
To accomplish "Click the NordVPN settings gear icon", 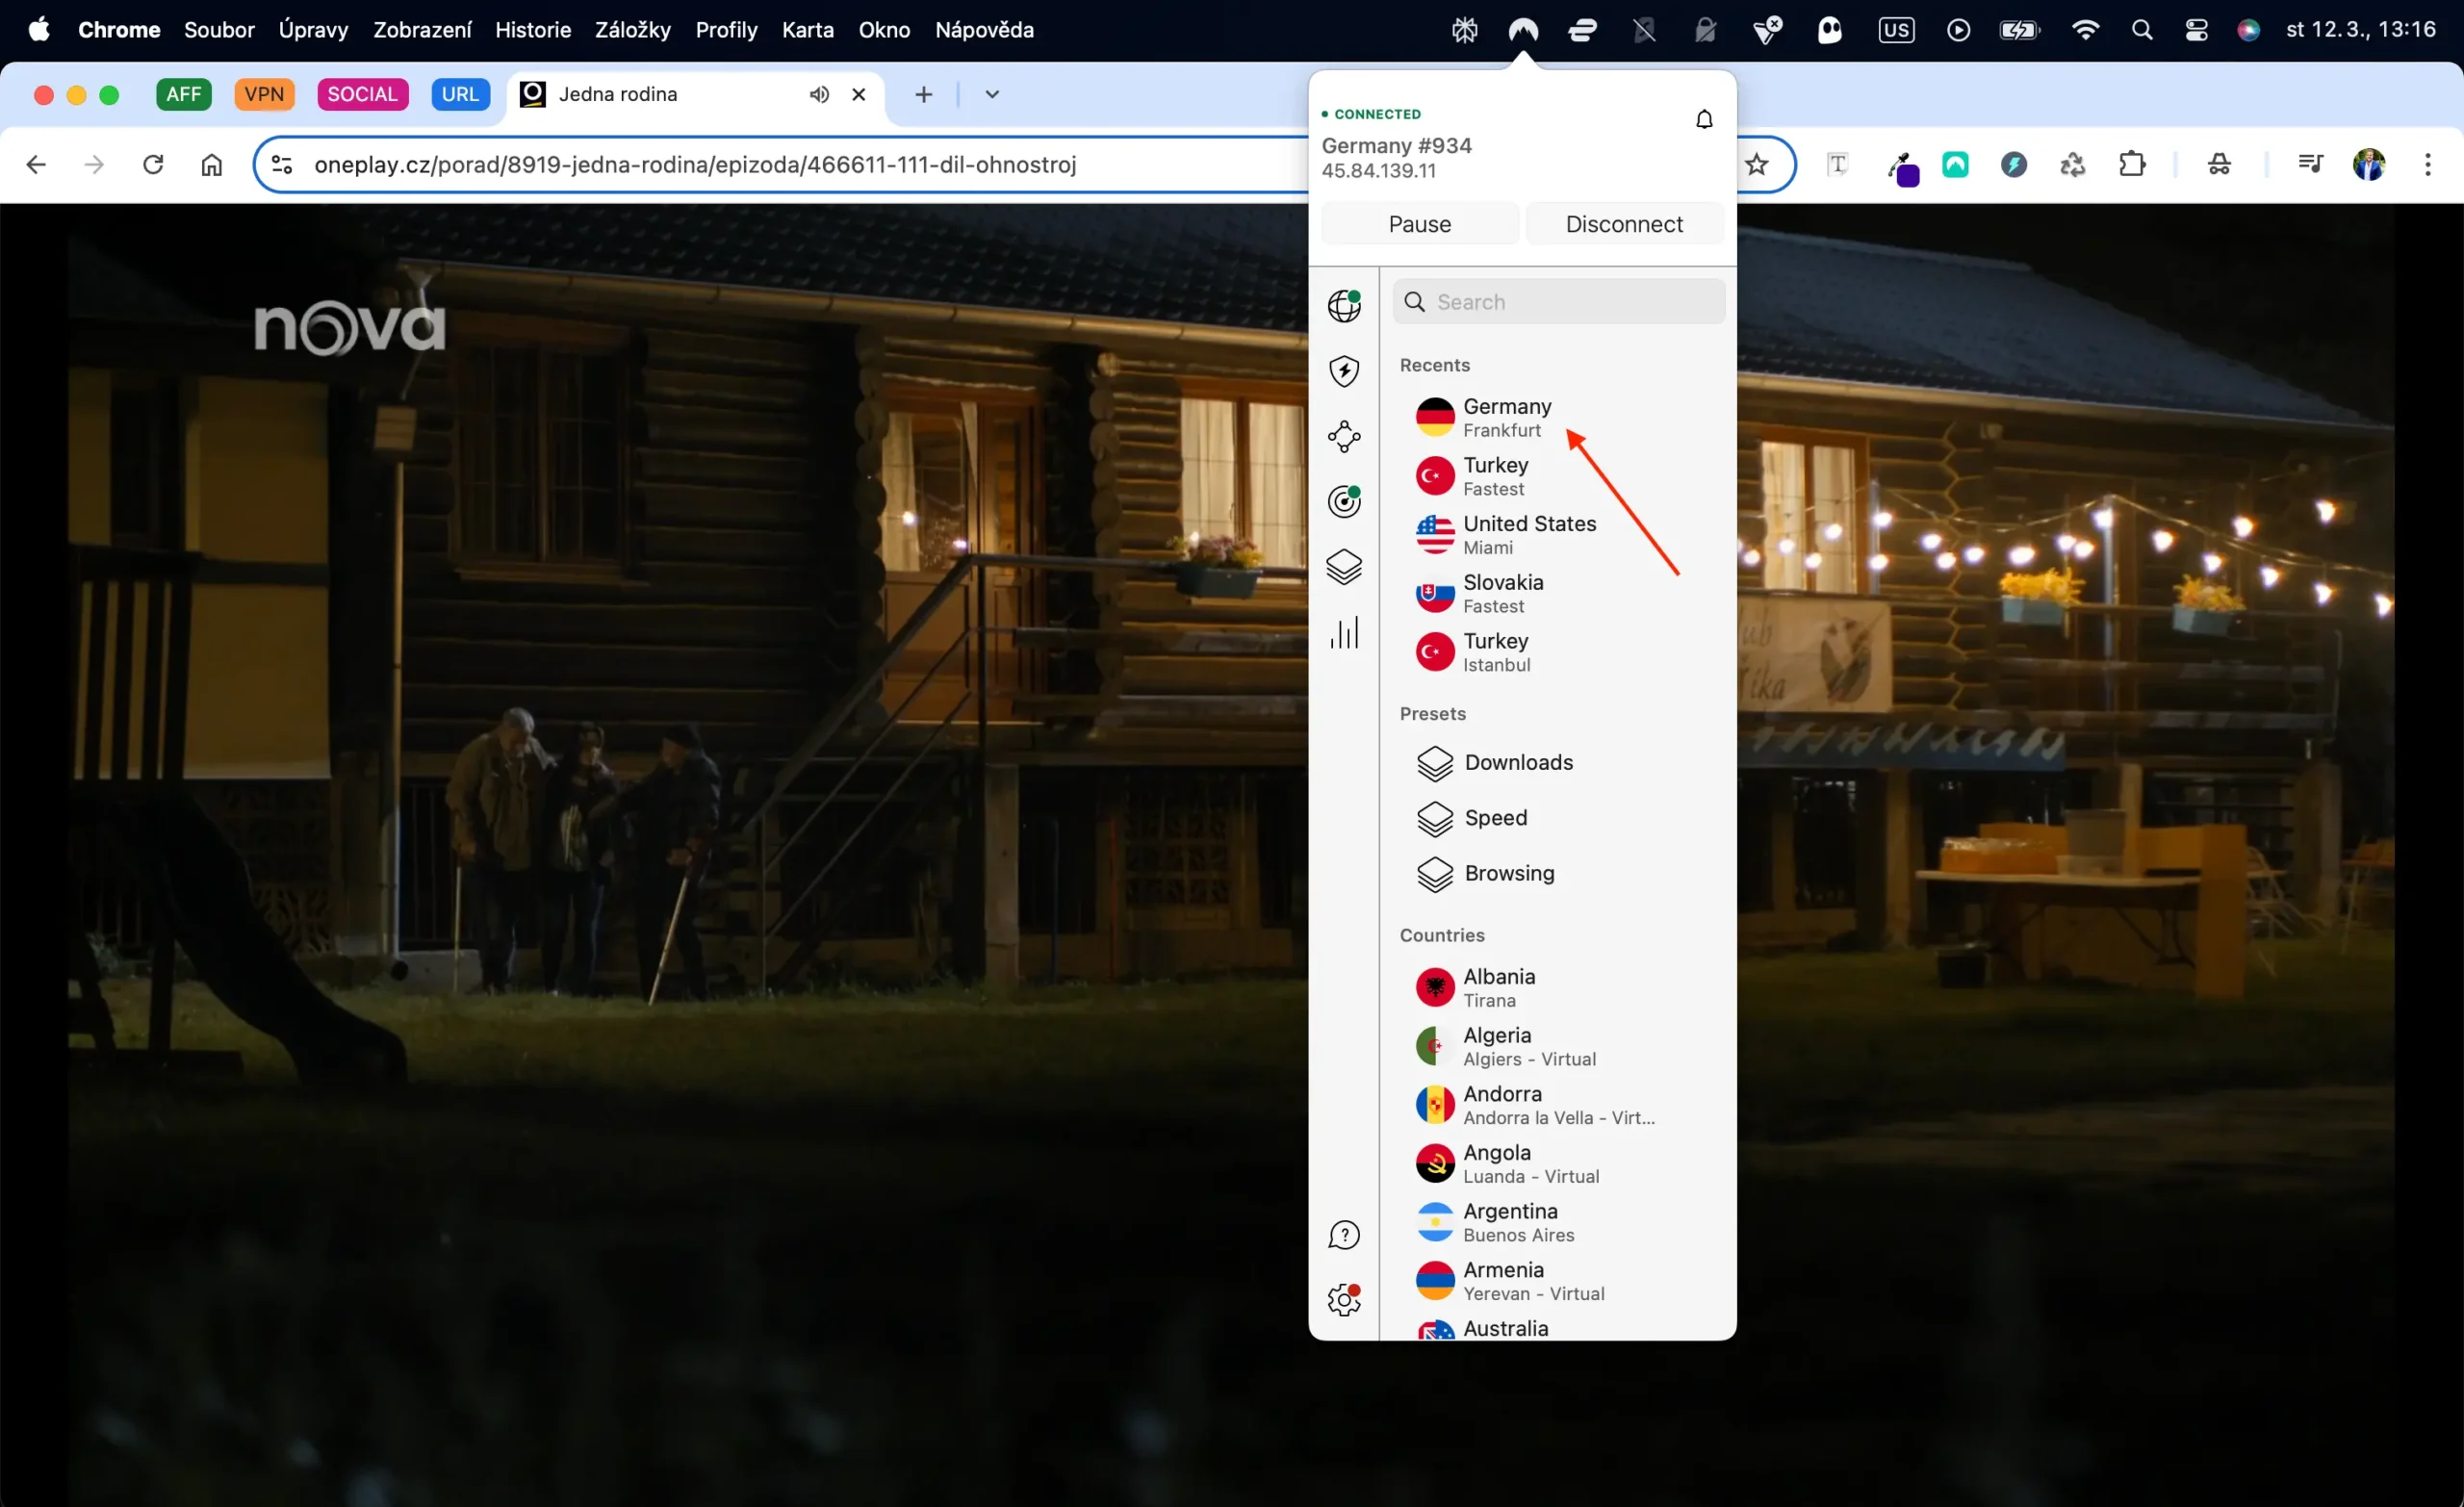I will pyautogui.click(x=1343, y=1301).
